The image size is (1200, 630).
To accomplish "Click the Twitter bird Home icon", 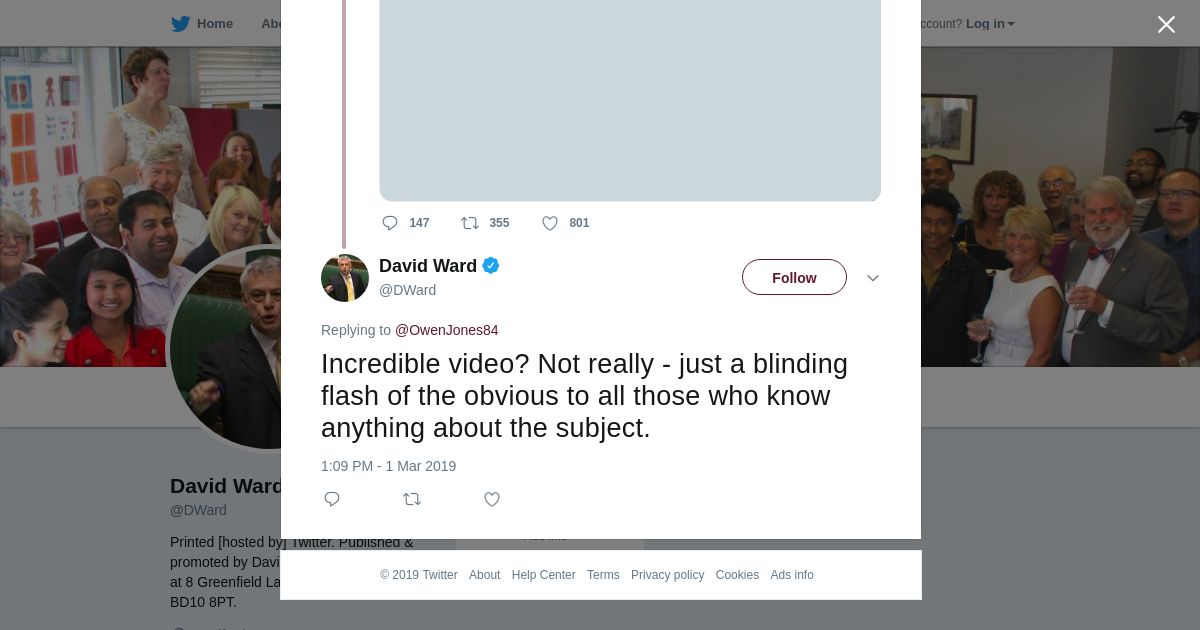I will pyautogui.click(x=181, y=24).
